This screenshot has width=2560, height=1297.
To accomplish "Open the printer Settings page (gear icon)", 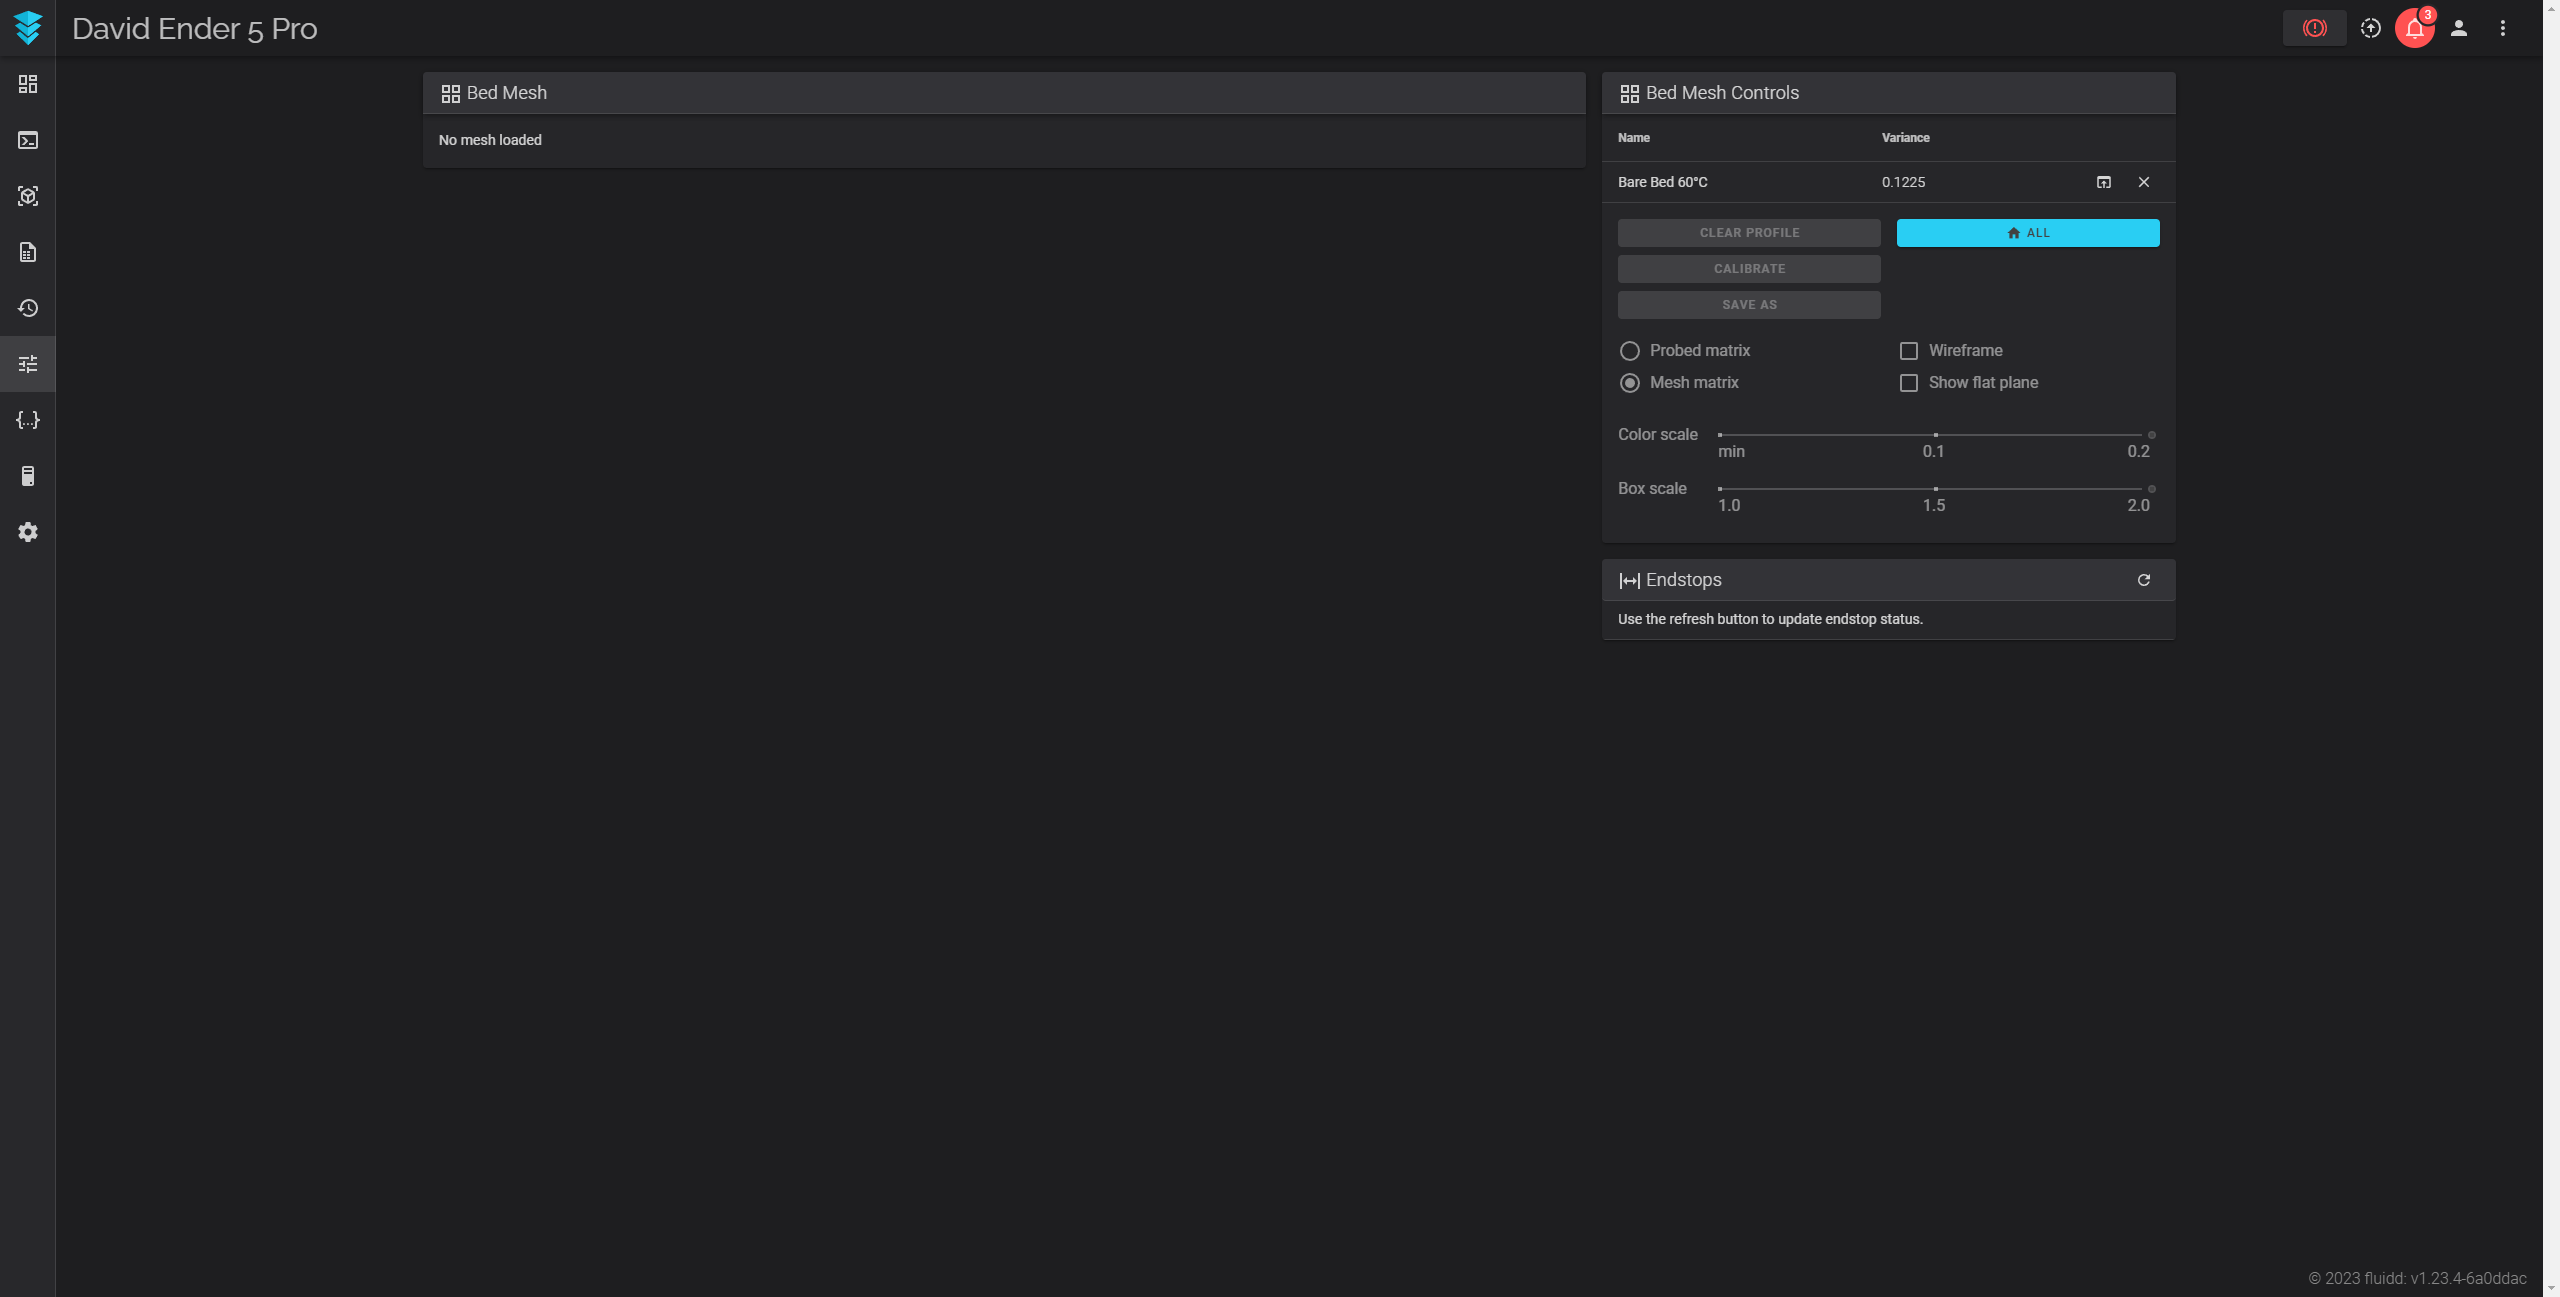I will tap(27, 531).
